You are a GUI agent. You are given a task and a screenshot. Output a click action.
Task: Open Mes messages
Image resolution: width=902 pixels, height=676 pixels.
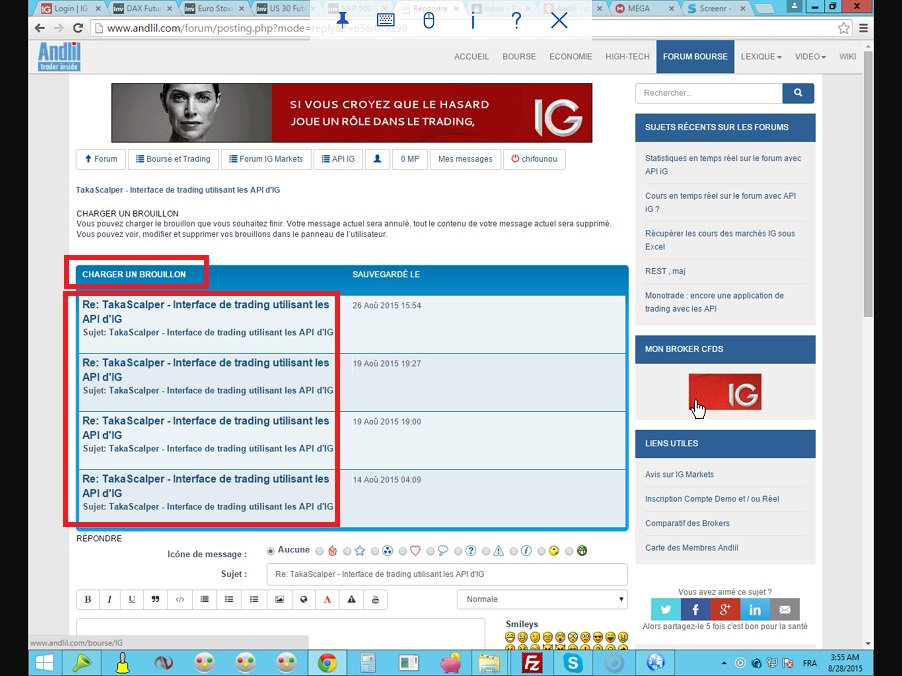tap(465, 159)
